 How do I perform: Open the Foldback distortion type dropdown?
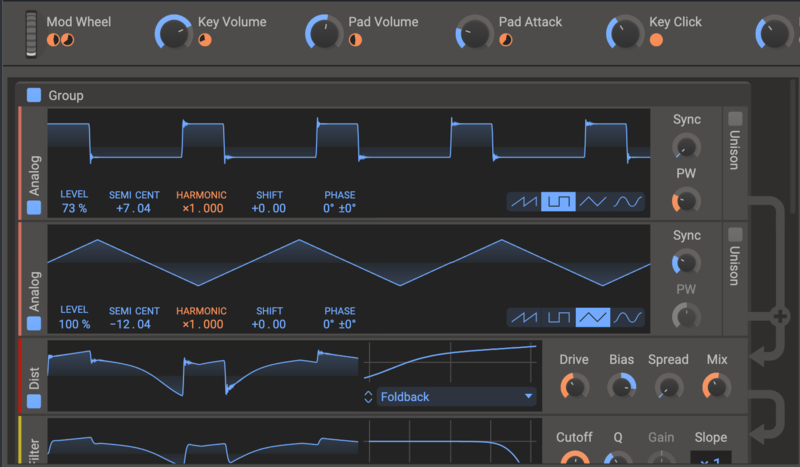455,397
